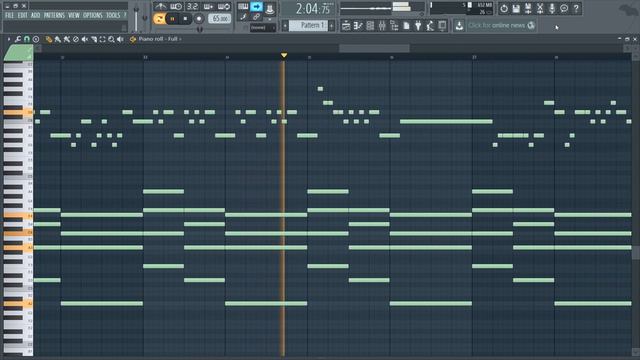Click the tempo value 65.000
The image size is (640, 360).
coord(220,19)
